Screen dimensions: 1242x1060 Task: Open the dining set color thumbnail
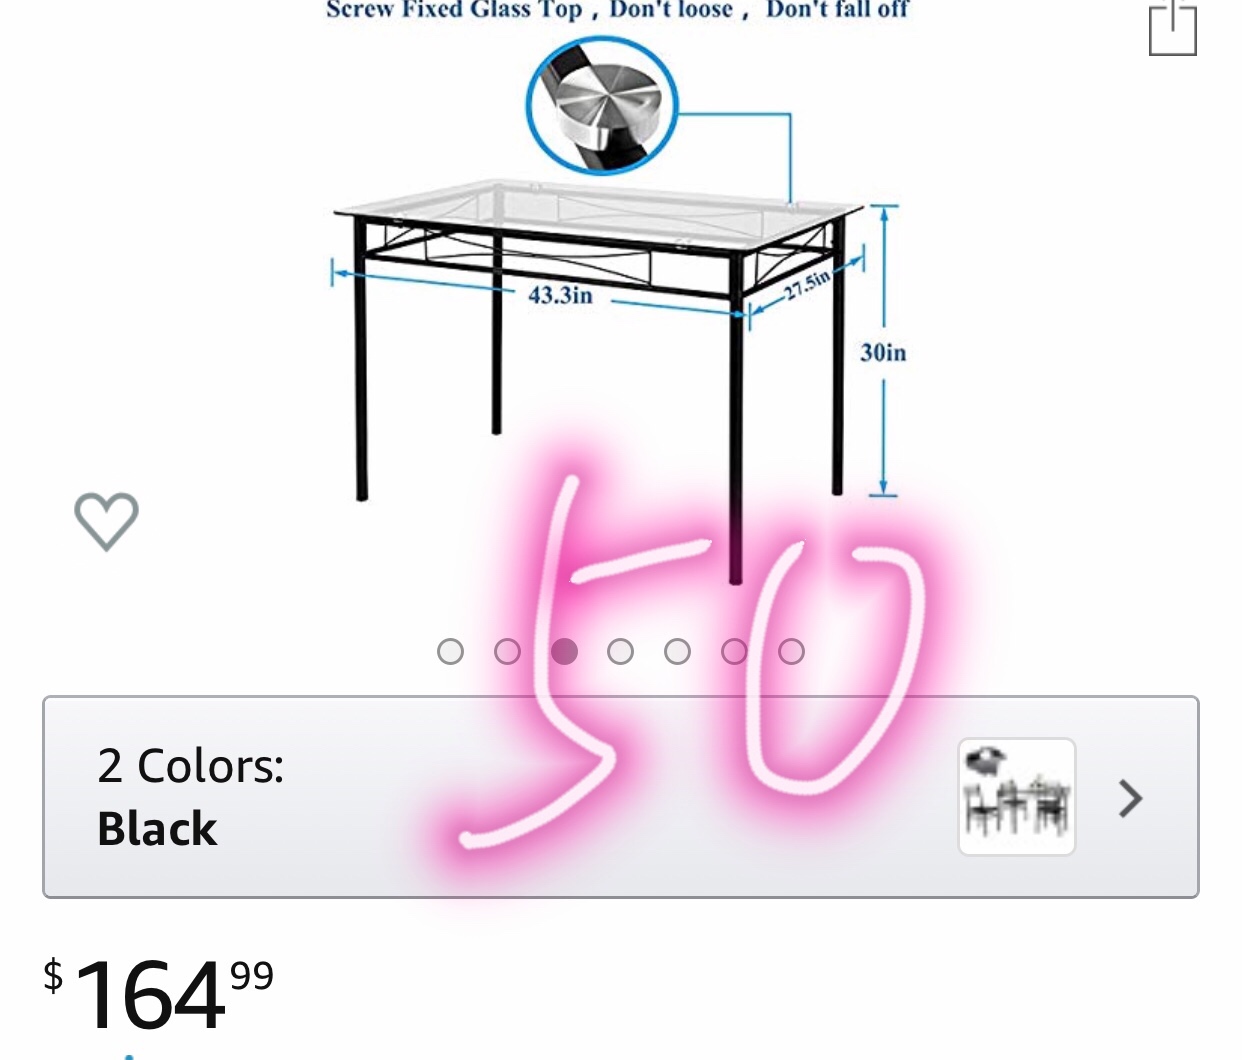[x=1017, y=797]
